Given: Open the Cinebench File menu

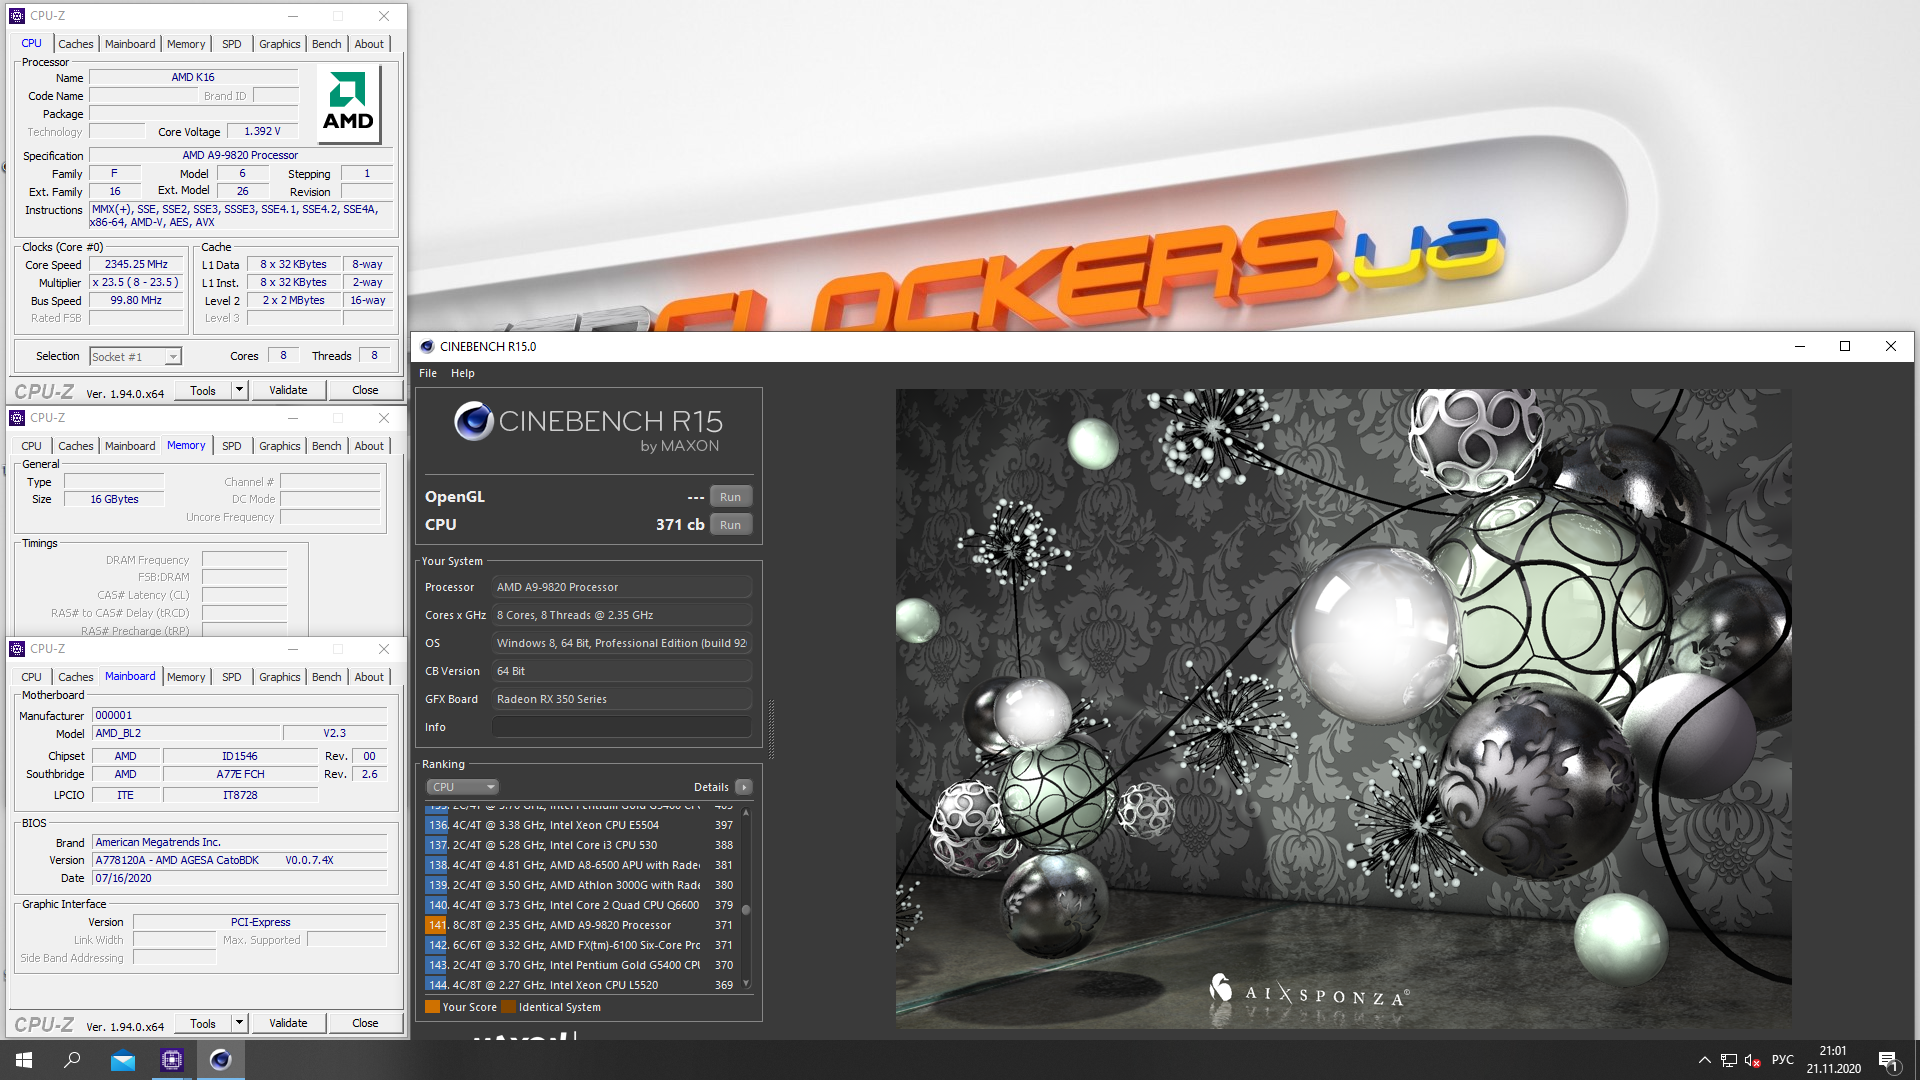Looking at the screenshot, I should tap(428, 373).
